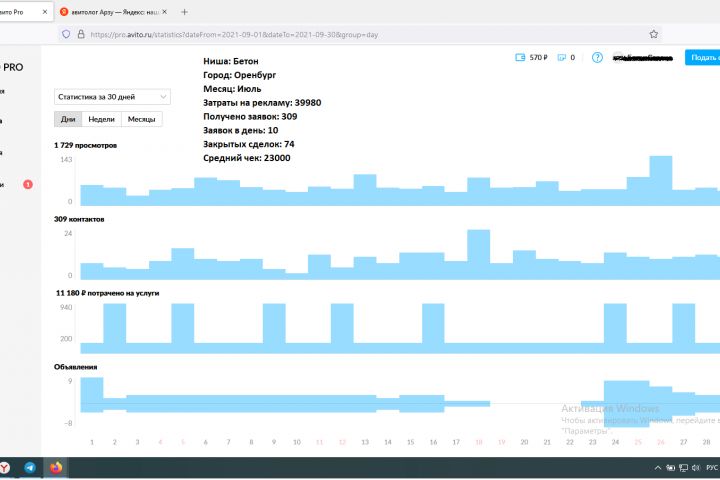Click the РУС language indicator
The height and width of the screenshot is (480, 720).
point(712,468)
